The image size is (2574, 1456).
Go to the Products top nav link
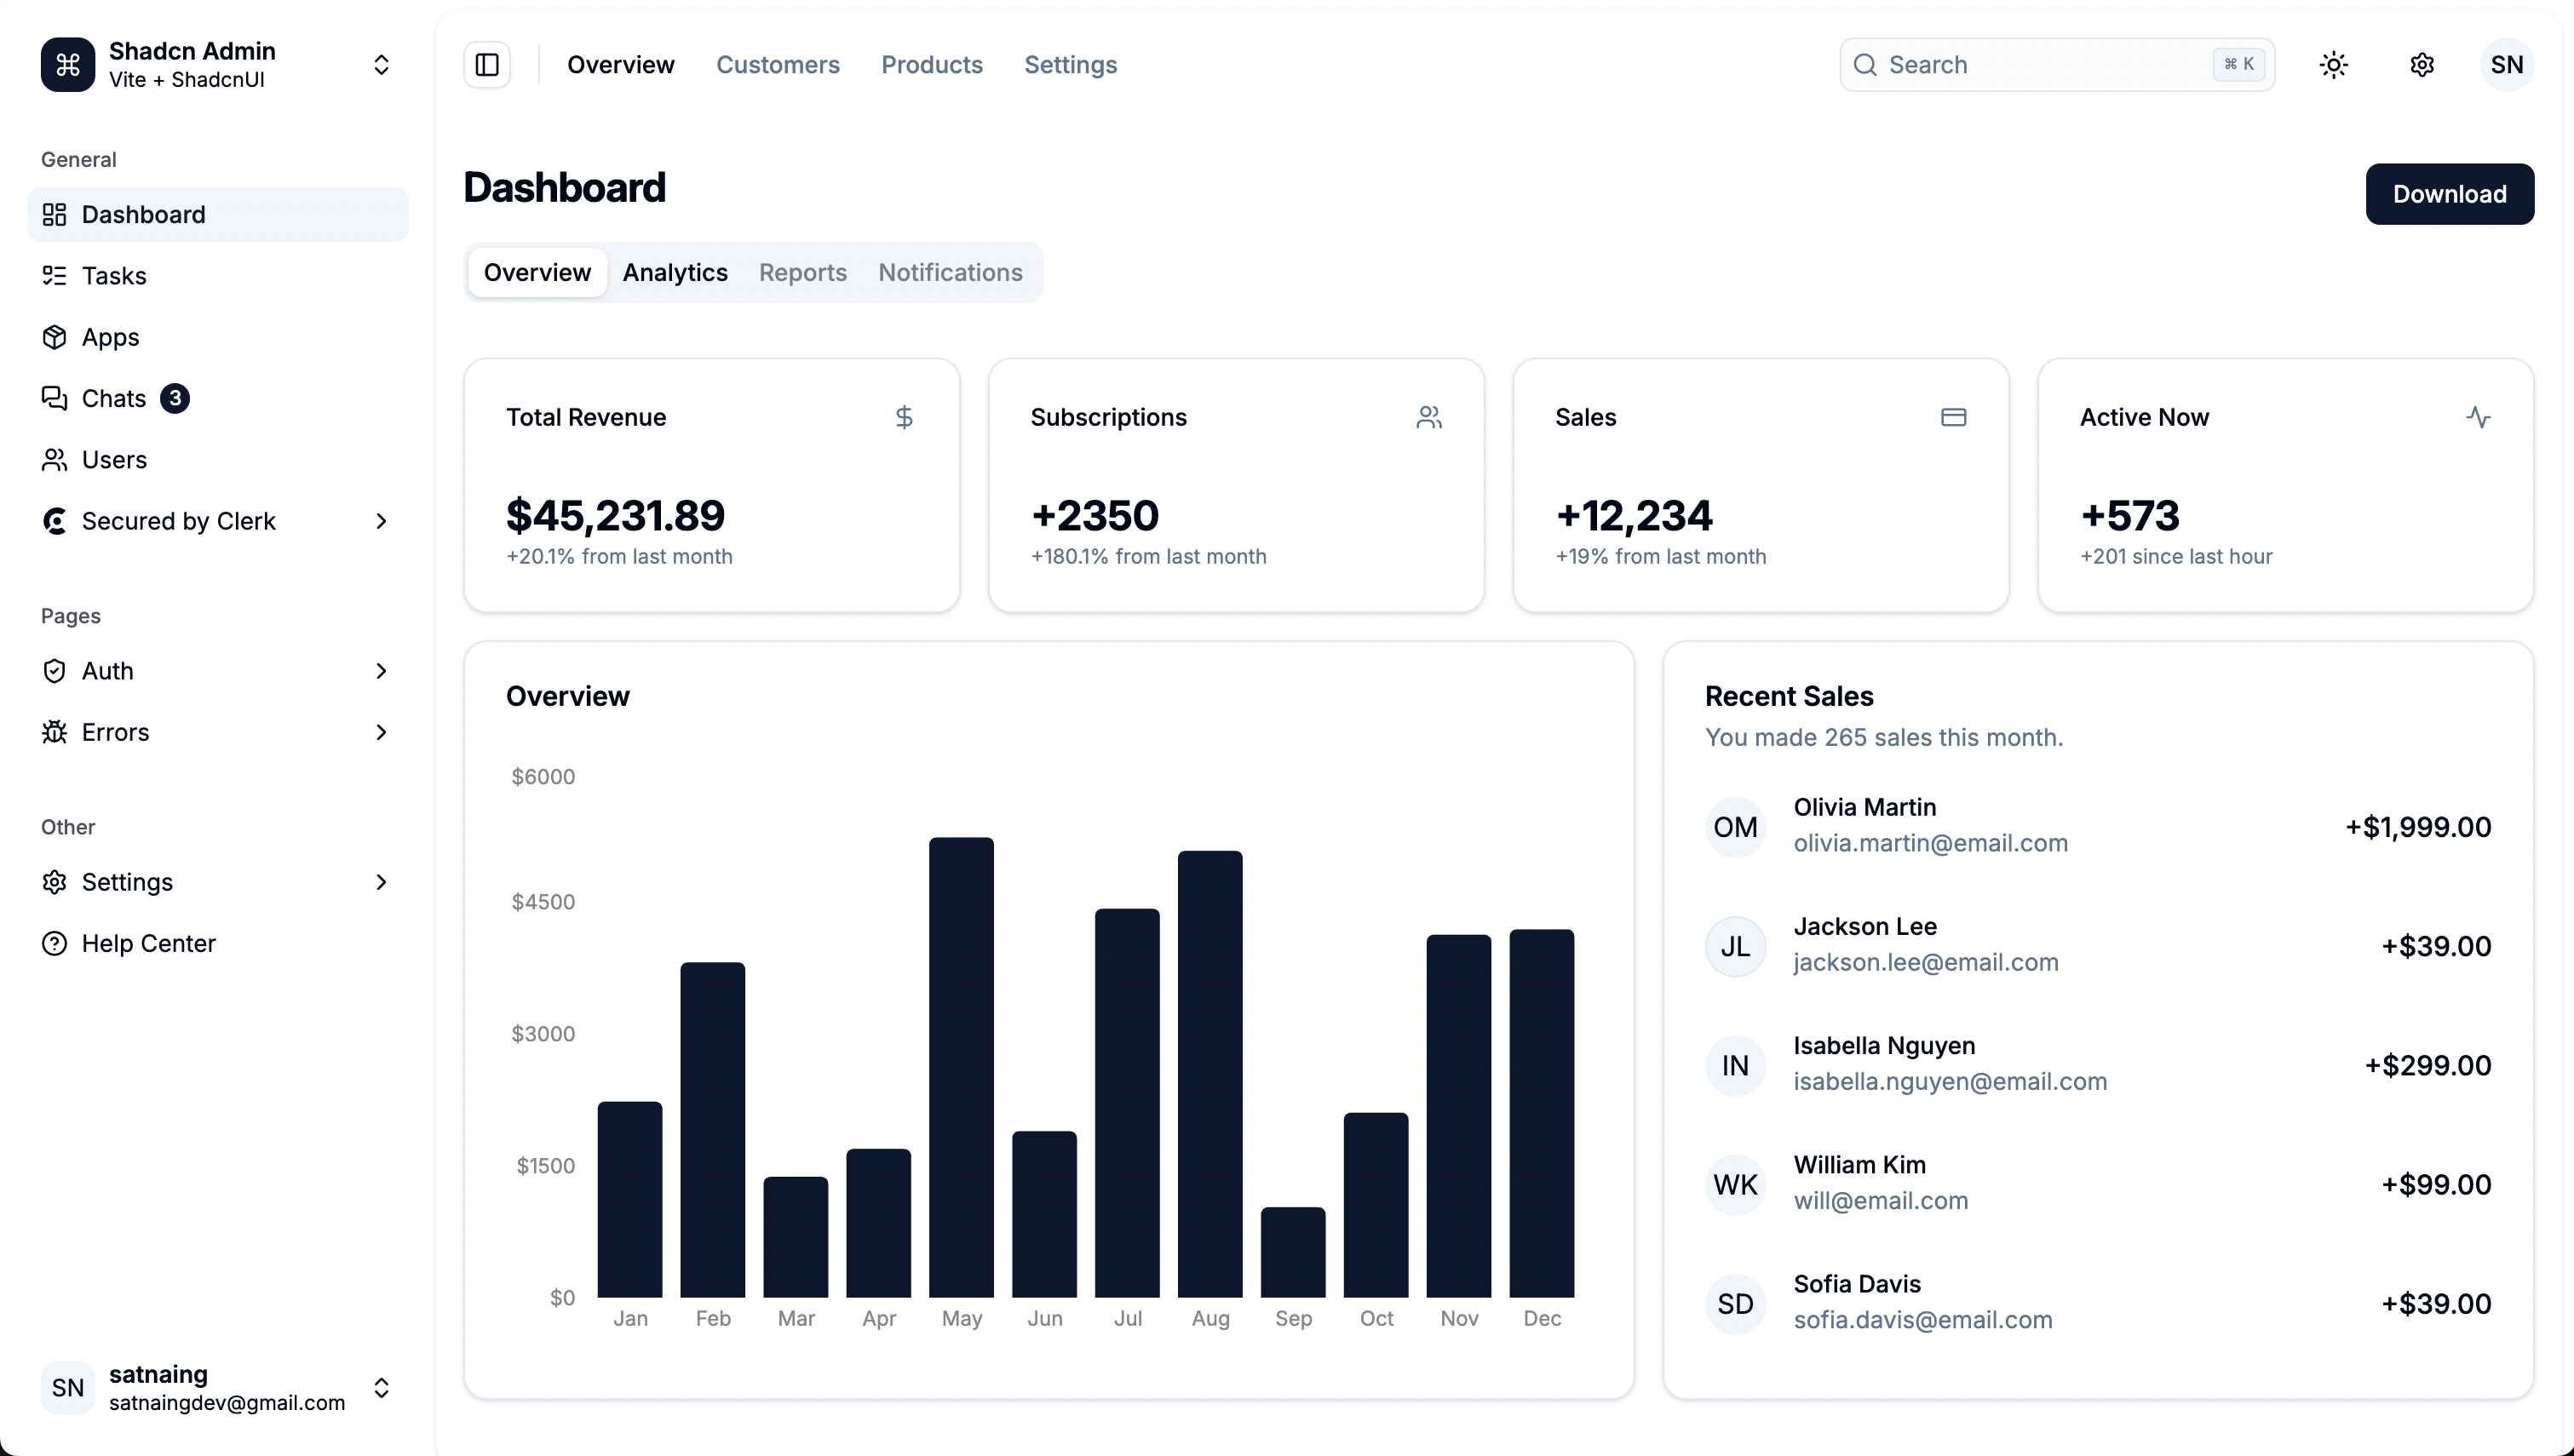tap(932, 65)
